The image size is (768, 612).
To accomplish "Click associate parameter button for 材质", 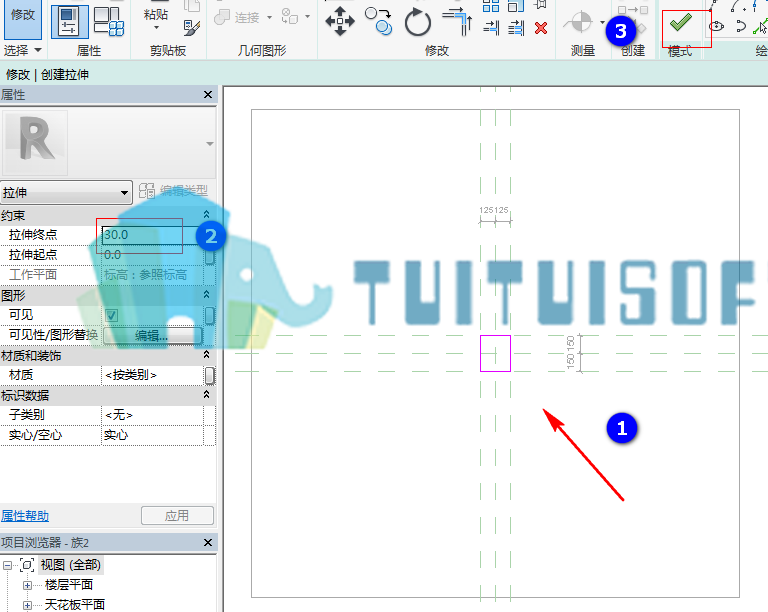I will coord(209,376).
